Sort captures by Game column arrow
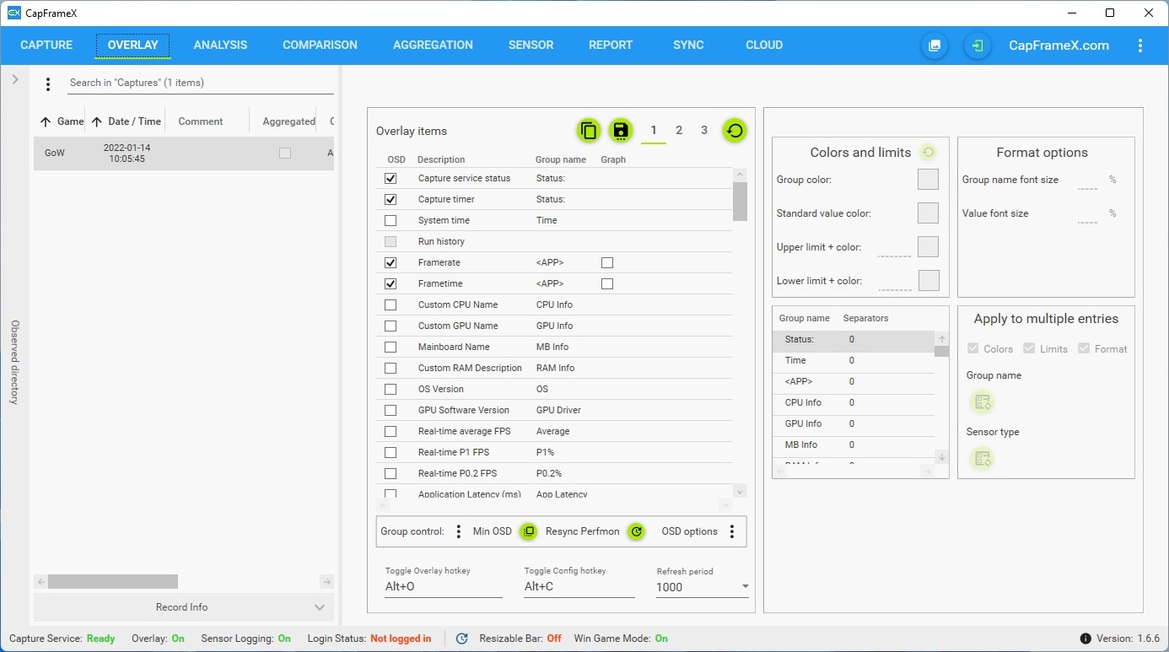 [x=45, y=121]
